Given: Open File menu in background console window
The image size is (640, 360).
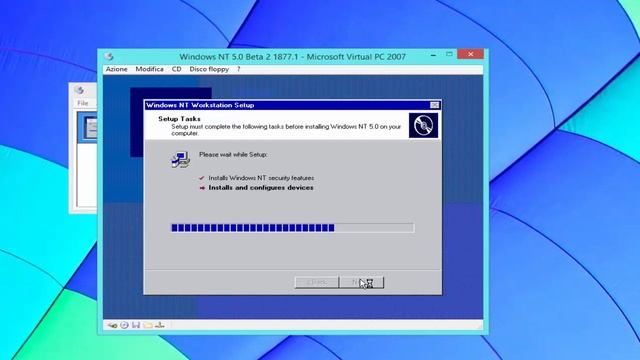Looking at the screenshot, I should [83, 103].
